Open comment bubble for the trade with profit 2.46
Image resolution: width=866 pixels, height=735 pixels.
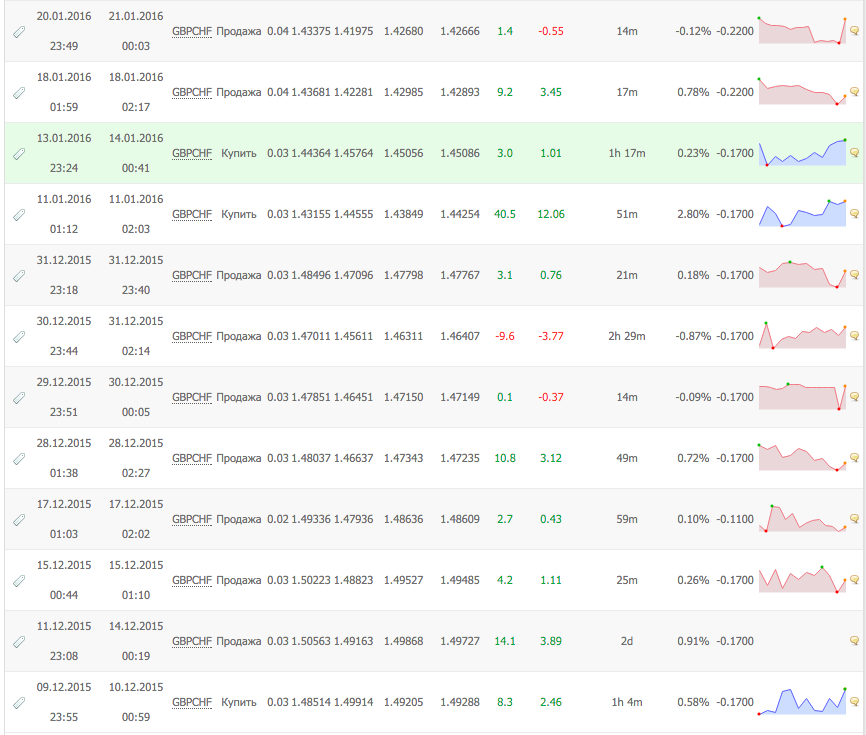854,702
